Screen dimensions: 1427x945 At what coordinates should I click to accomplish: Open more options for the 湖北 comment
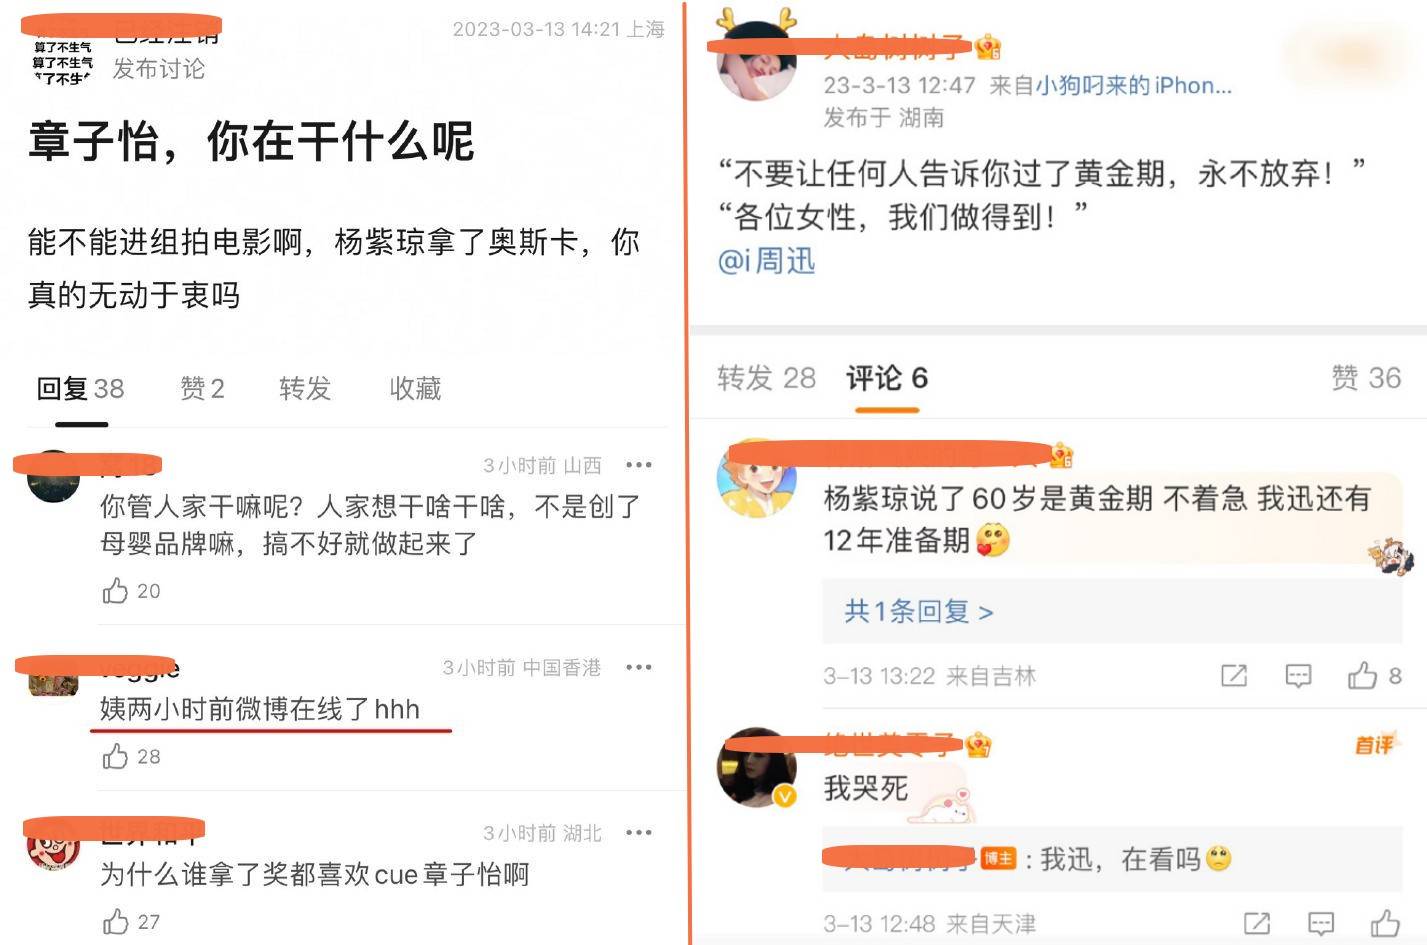pyautogui.click(x=638, y=832)
